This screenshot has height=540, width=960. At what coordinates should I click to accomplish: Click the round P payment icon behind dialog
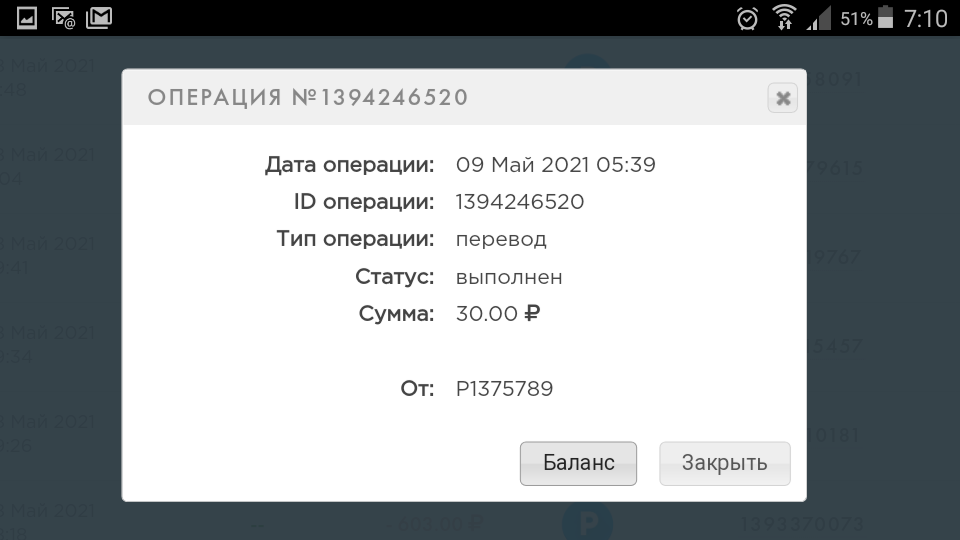click(x=587, y=521)
